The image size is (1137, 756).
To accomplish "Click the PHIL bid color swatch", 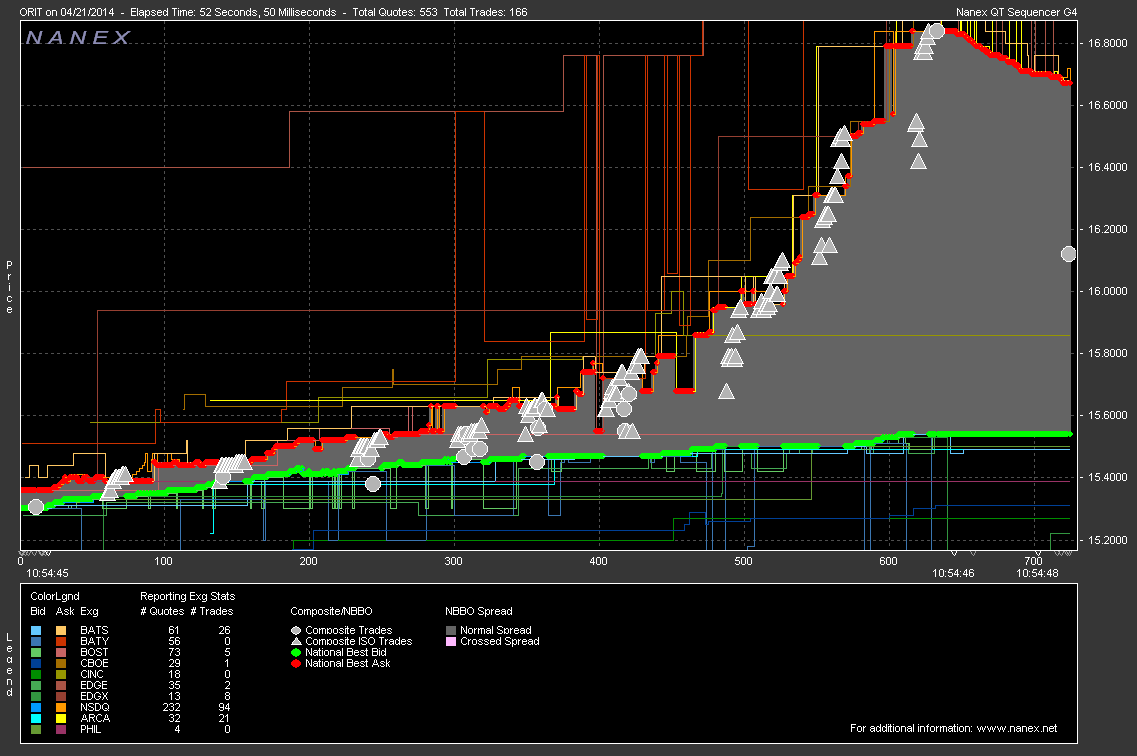I will click(x=36, y=729).
